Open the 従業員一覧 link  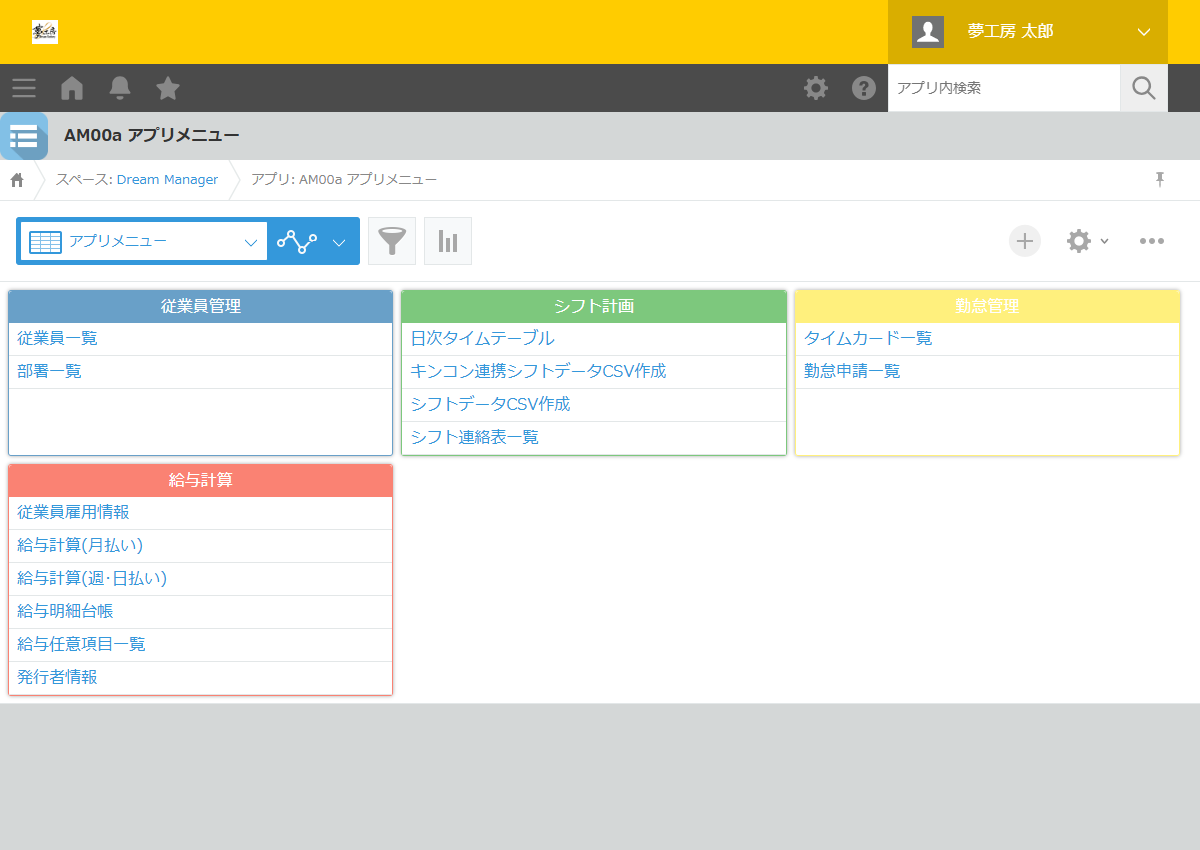(57, 339)
